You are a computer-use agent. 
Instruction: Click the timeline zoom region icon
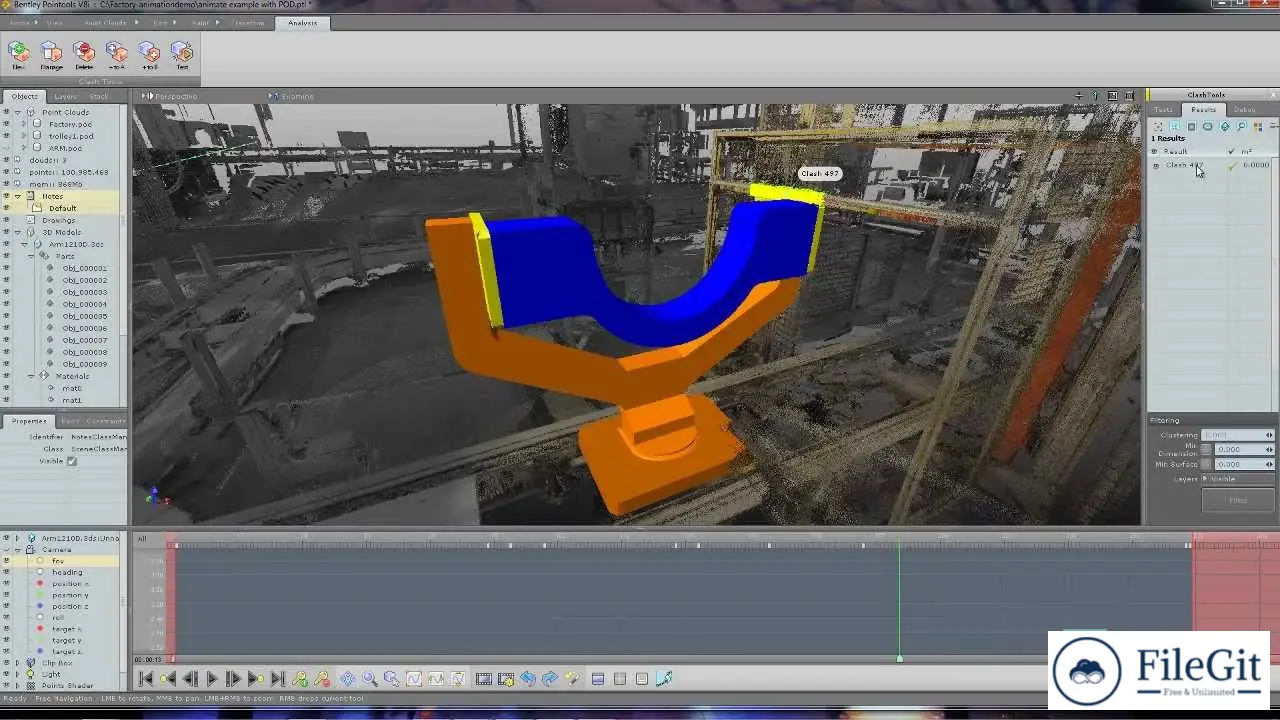point(392,679)
